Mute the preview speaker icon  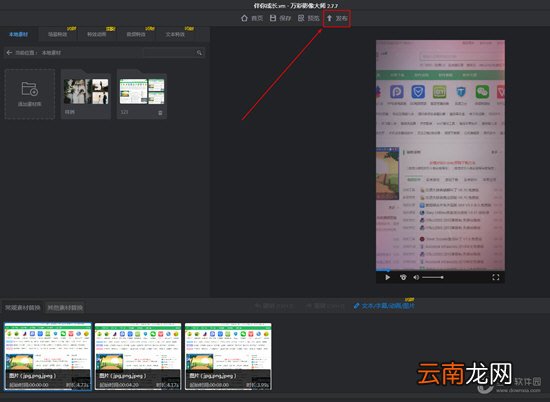(416, 277)
